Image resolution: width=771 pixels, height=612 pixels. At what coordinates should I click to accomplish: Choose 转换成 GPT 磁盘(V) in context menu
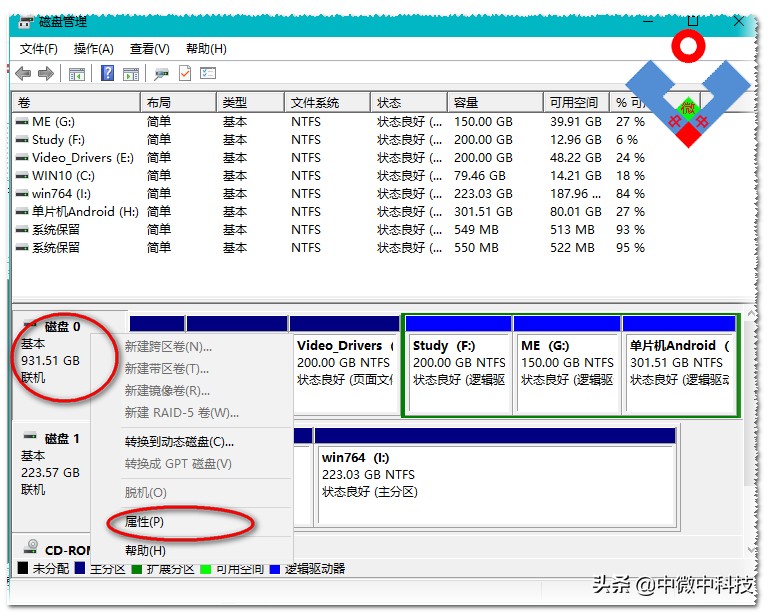[178, 464]
